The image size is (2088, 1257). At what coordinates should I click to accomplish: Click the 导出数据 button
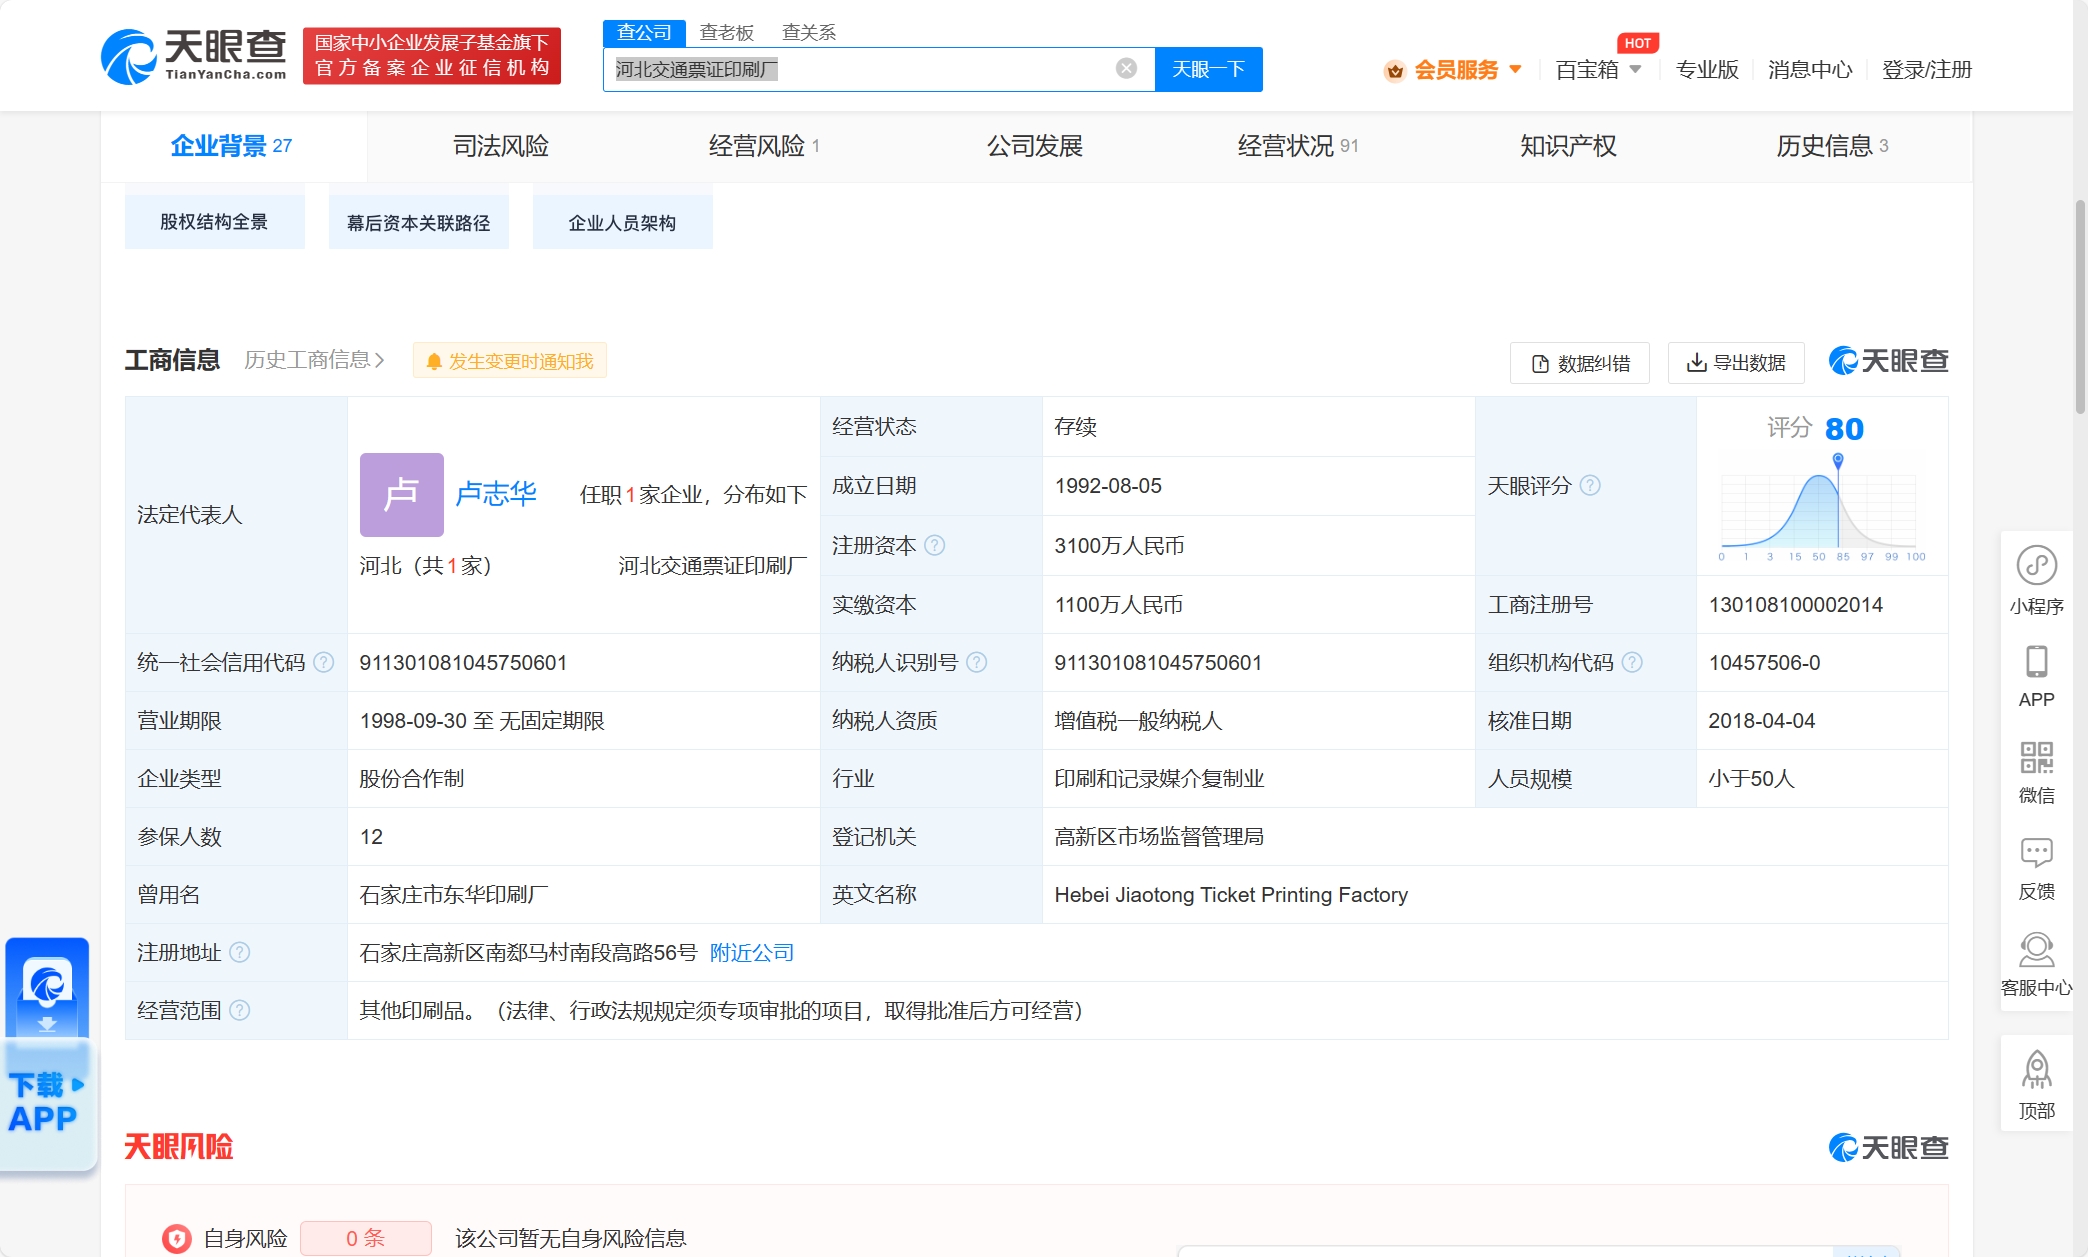(1736, 362)
